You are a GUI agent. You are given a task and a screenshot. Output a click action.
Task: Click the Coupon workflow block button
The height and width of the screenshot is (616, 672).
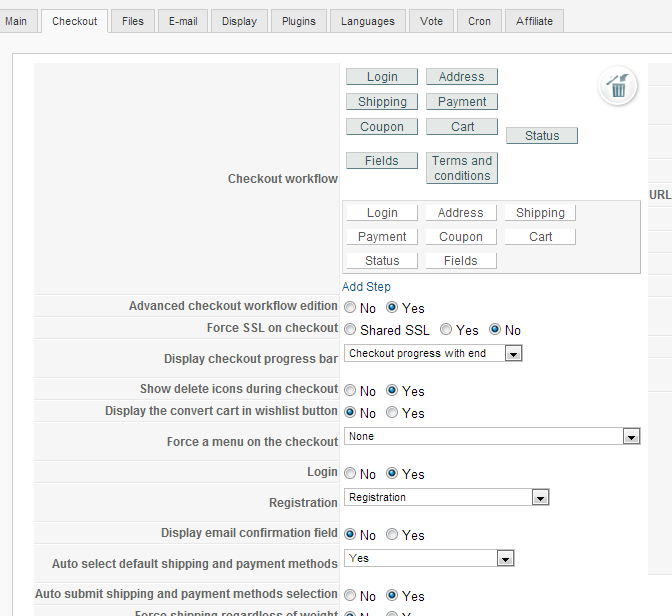coord(382,127)
